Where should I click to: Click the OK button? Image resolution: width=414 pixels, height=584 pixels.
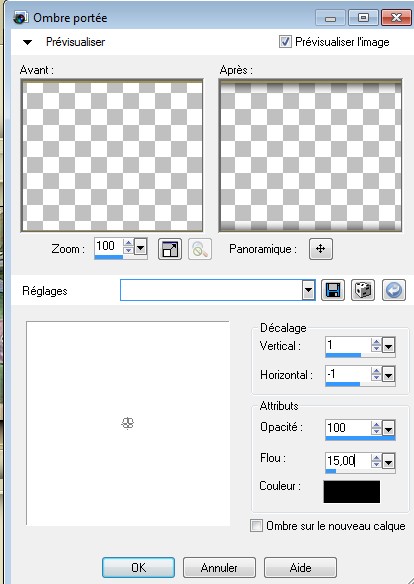click(x=138, y=567)
